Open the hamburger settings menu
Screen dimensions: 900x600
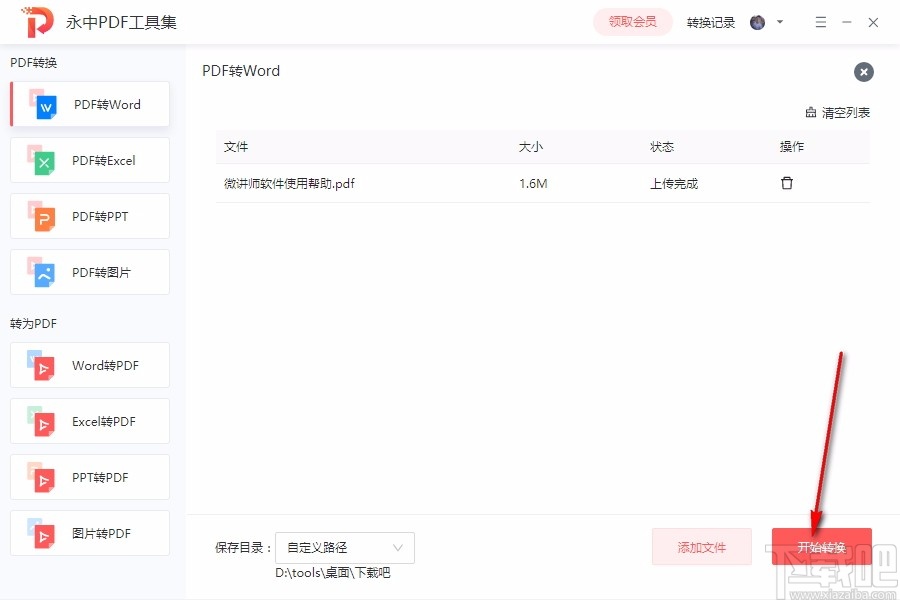(x=820, y=21)
